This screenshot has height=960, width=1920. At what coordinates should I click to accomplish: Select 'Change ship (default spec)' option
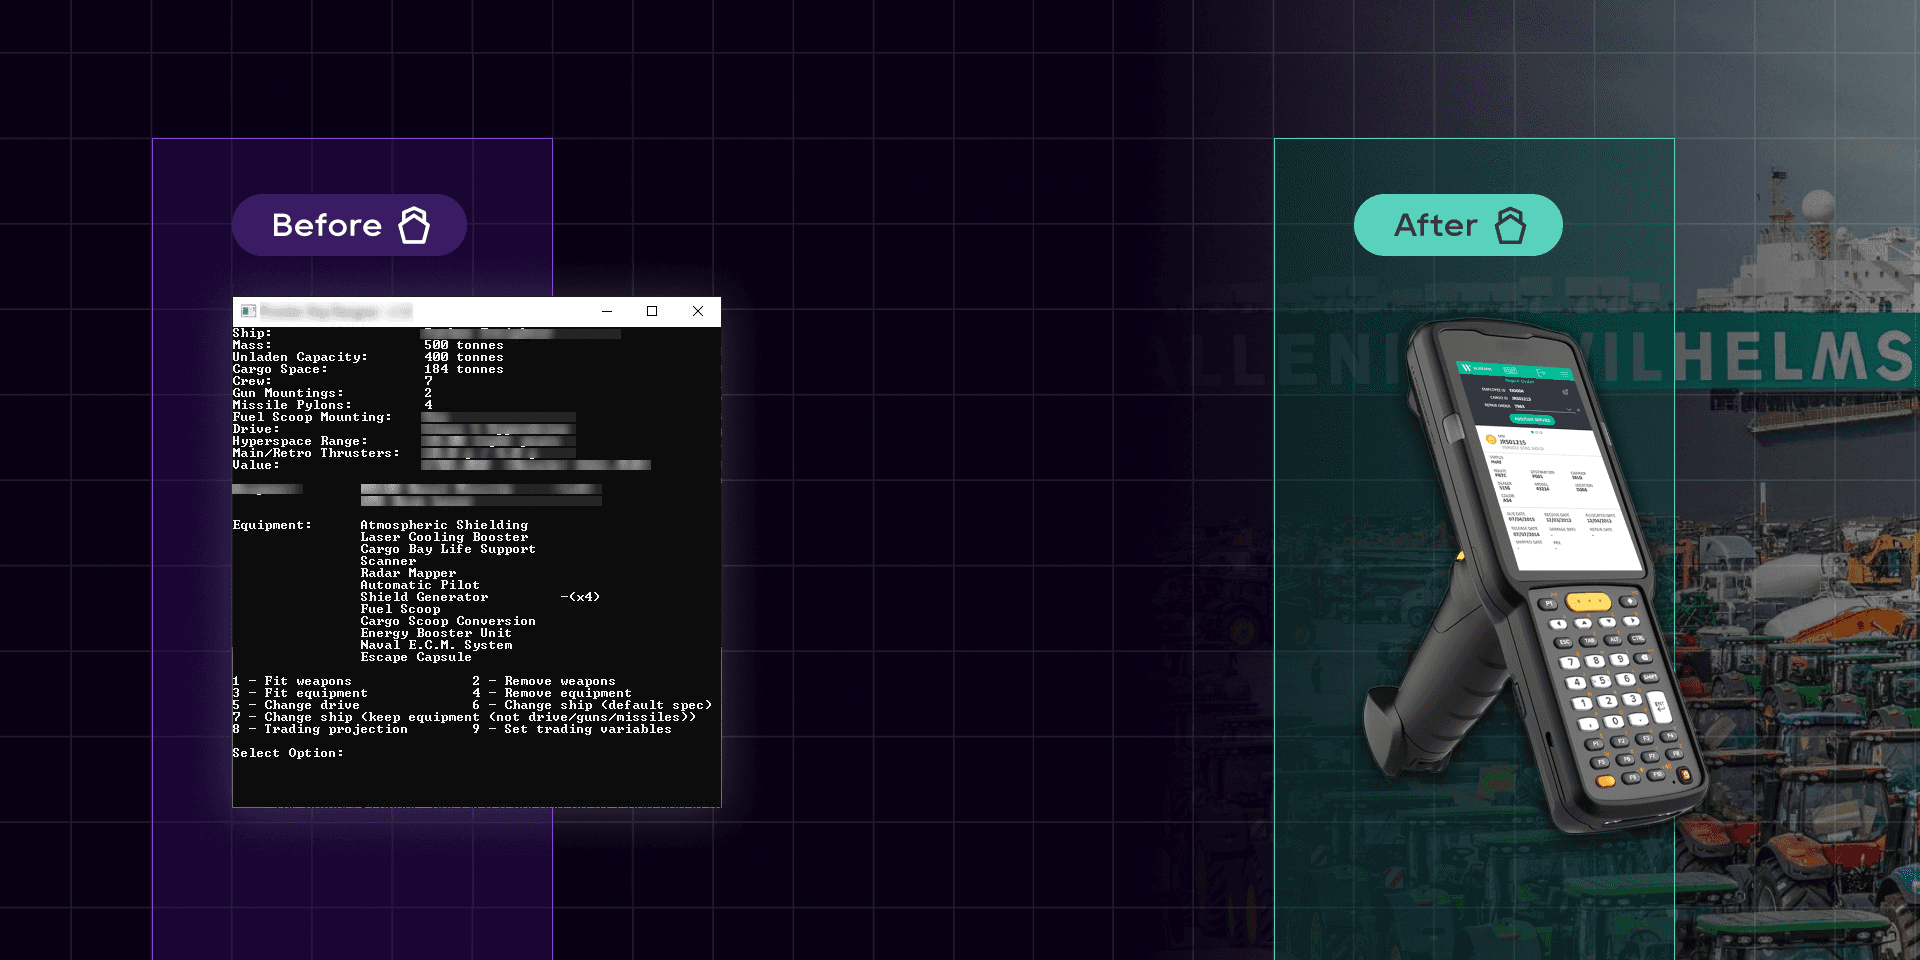pyautogui.click(x=592, y=705)
